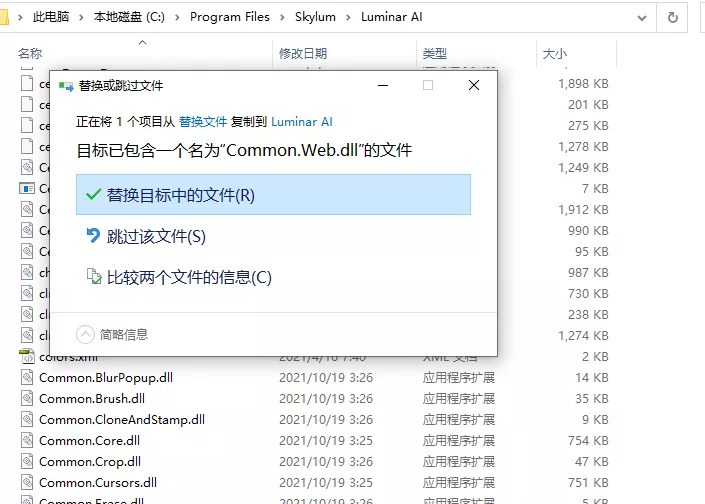
Task: Click dll icon in the 1,249 KB row
Action: coord(27,167)
